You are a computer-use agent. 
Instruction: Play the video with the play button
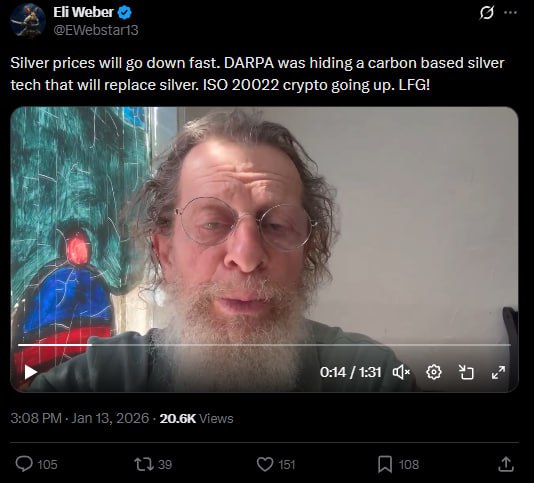point(31,372)
